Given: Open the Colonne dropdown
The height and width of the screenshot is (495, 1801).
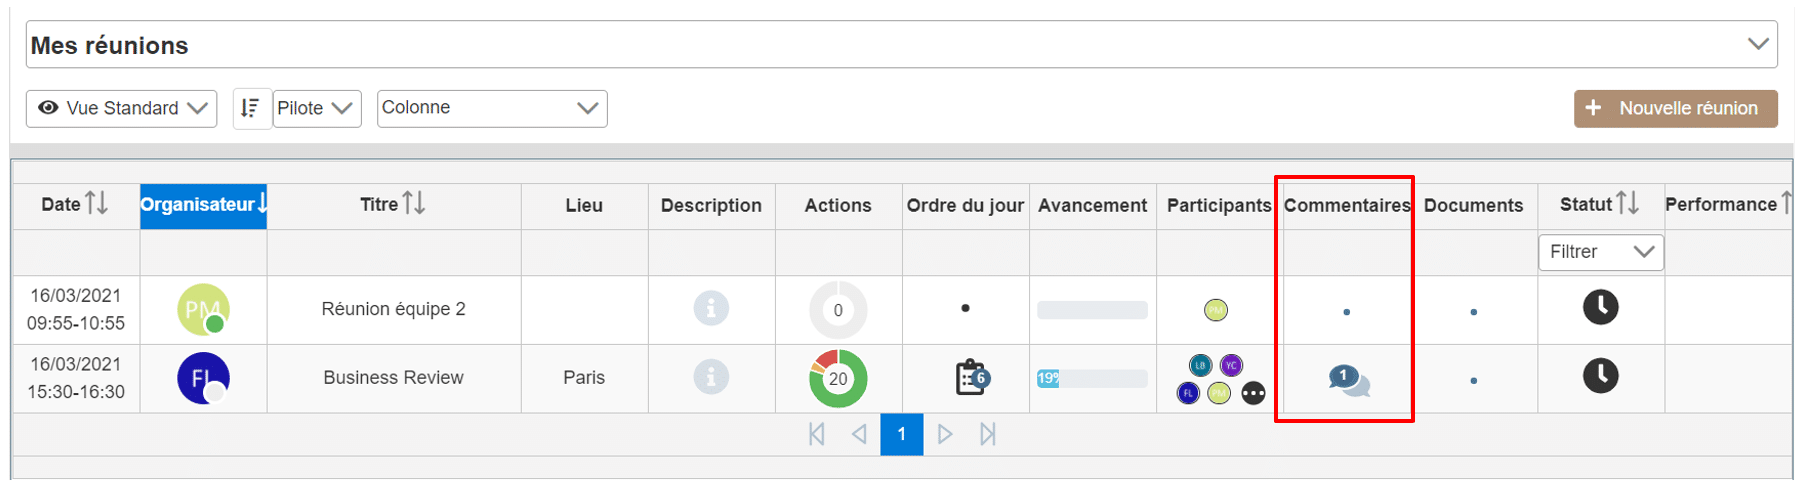Looking at the screenshot, I should click(x=491, y=108).
